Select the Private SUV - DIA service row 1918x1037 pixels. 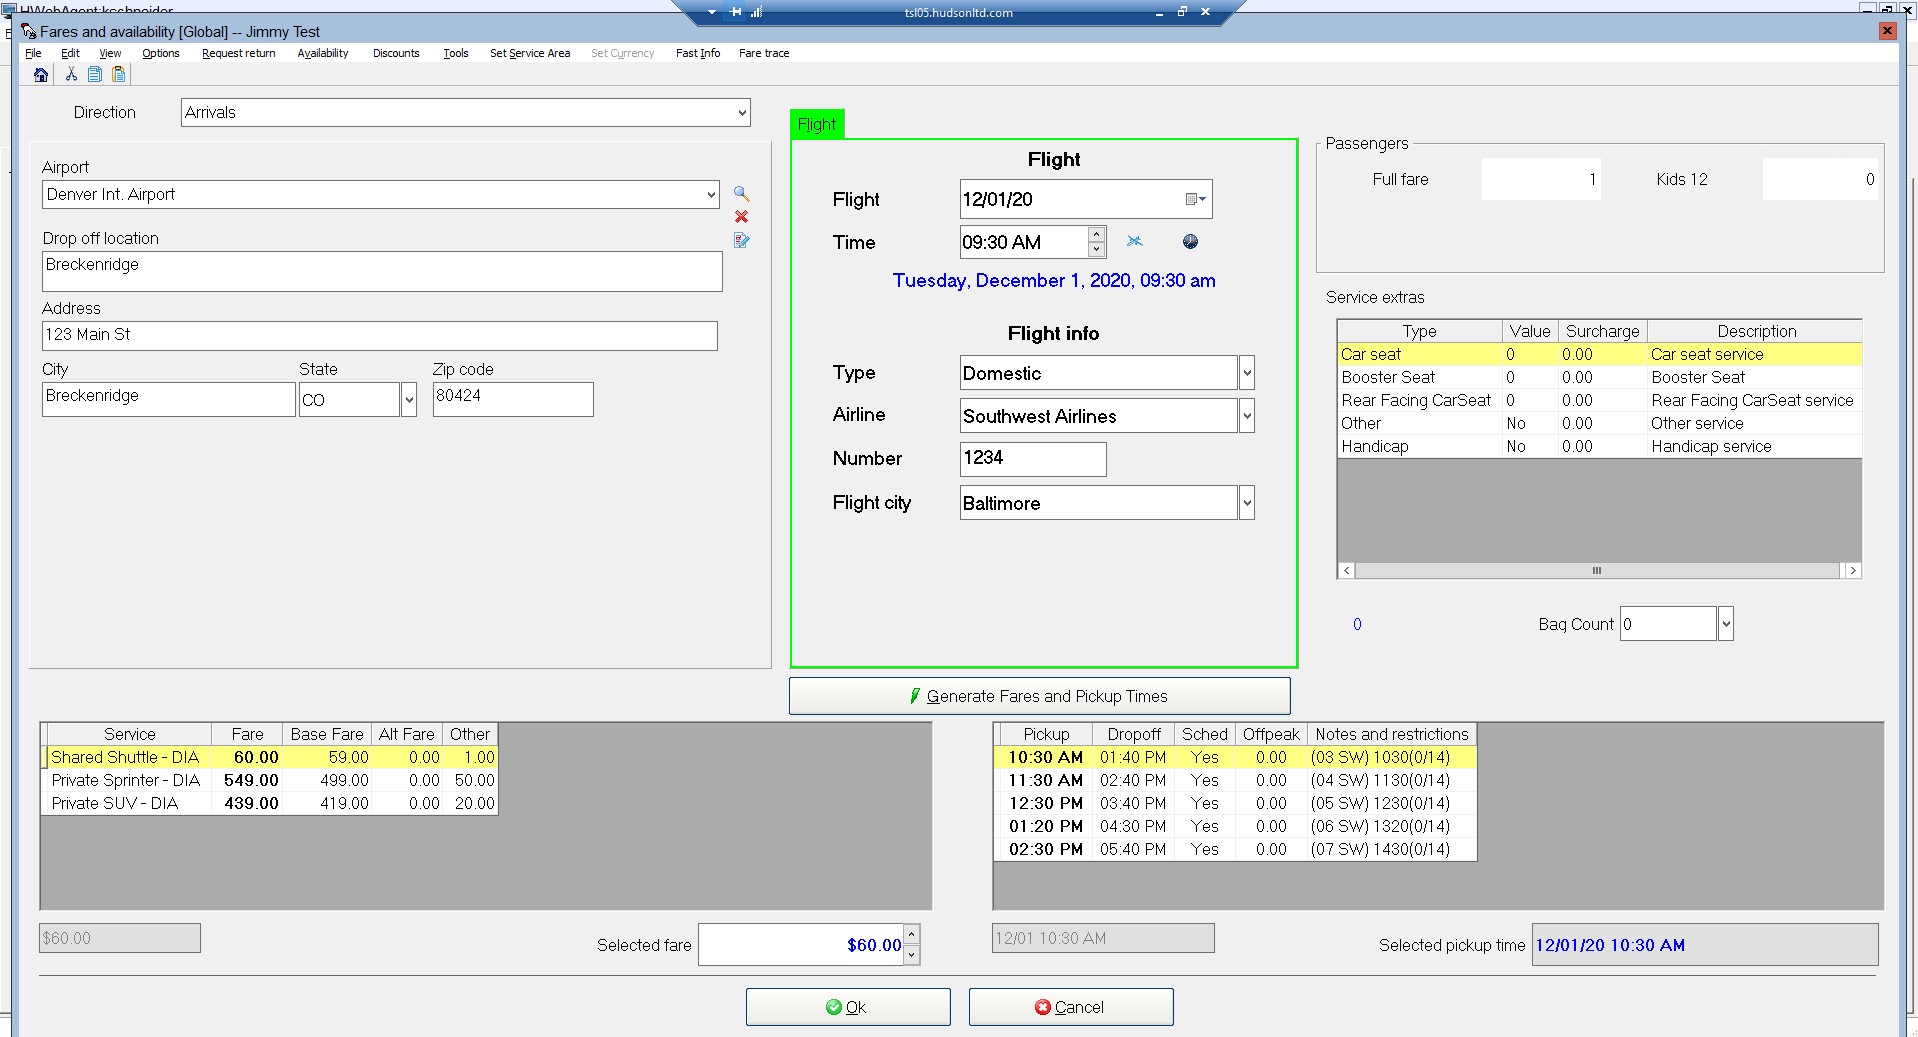click(115, 803)
